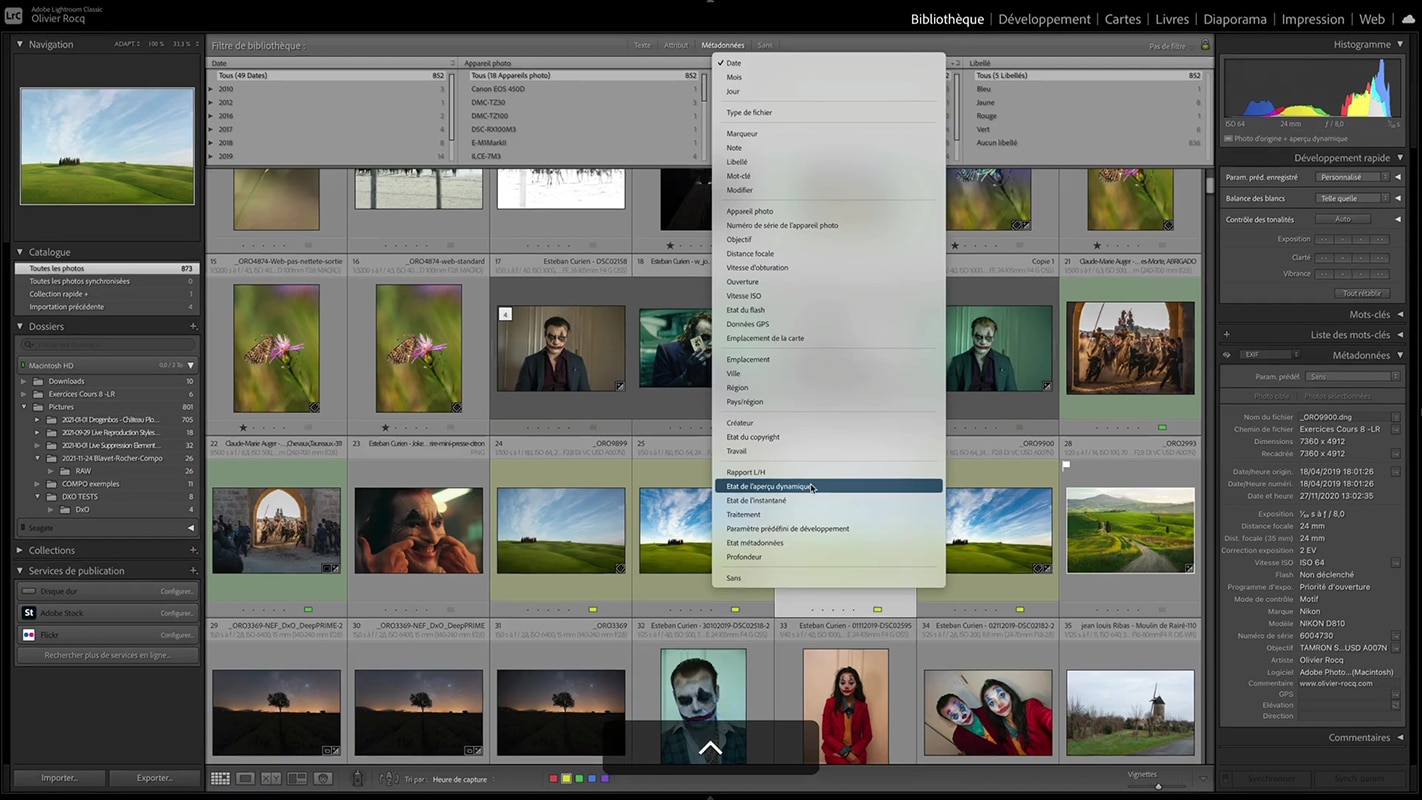Open Compare XY view
The height and width of the screenshot is (800, 1422).
coord(271,778)
